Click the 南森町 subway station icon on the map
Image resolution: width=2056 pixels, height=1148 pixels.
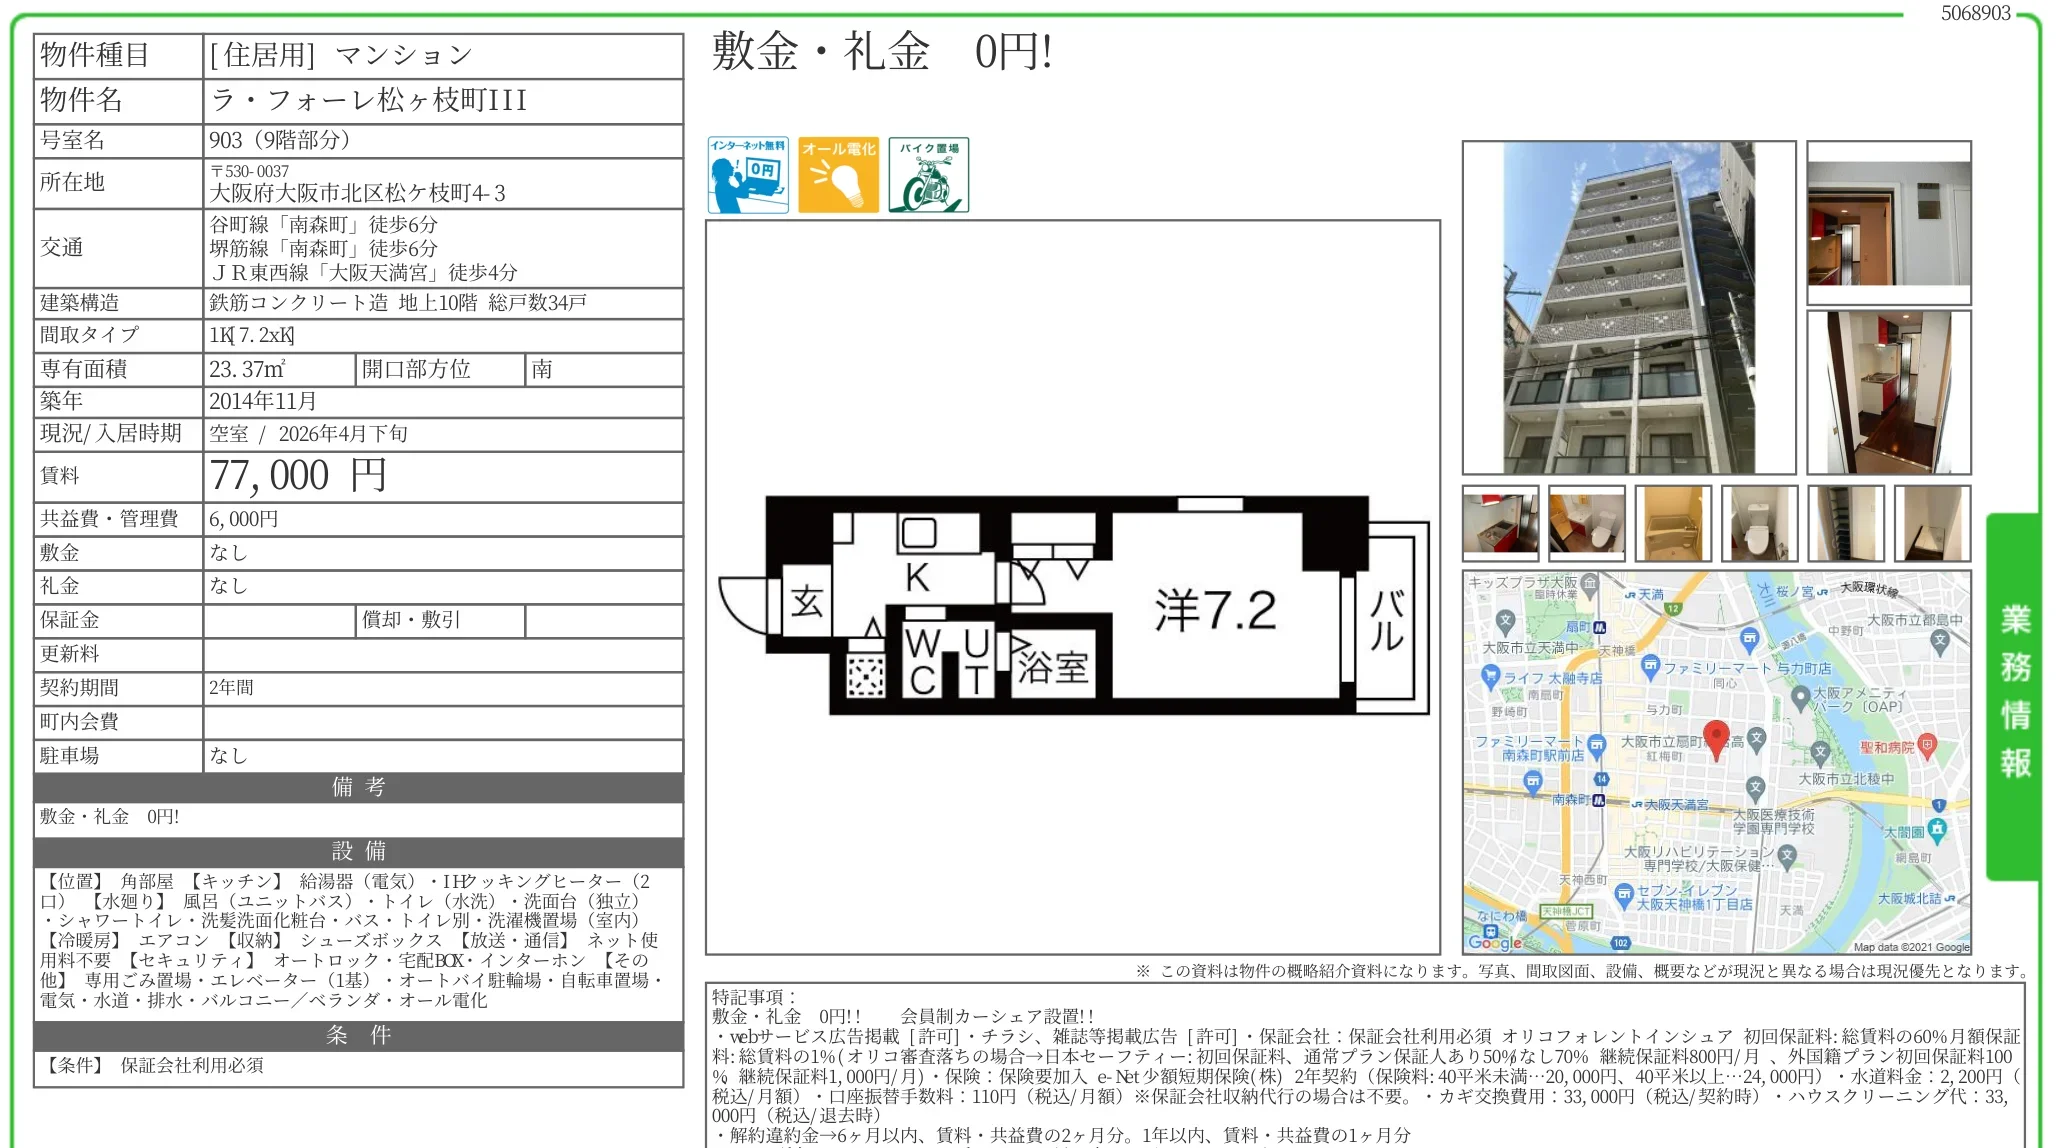1598,800
